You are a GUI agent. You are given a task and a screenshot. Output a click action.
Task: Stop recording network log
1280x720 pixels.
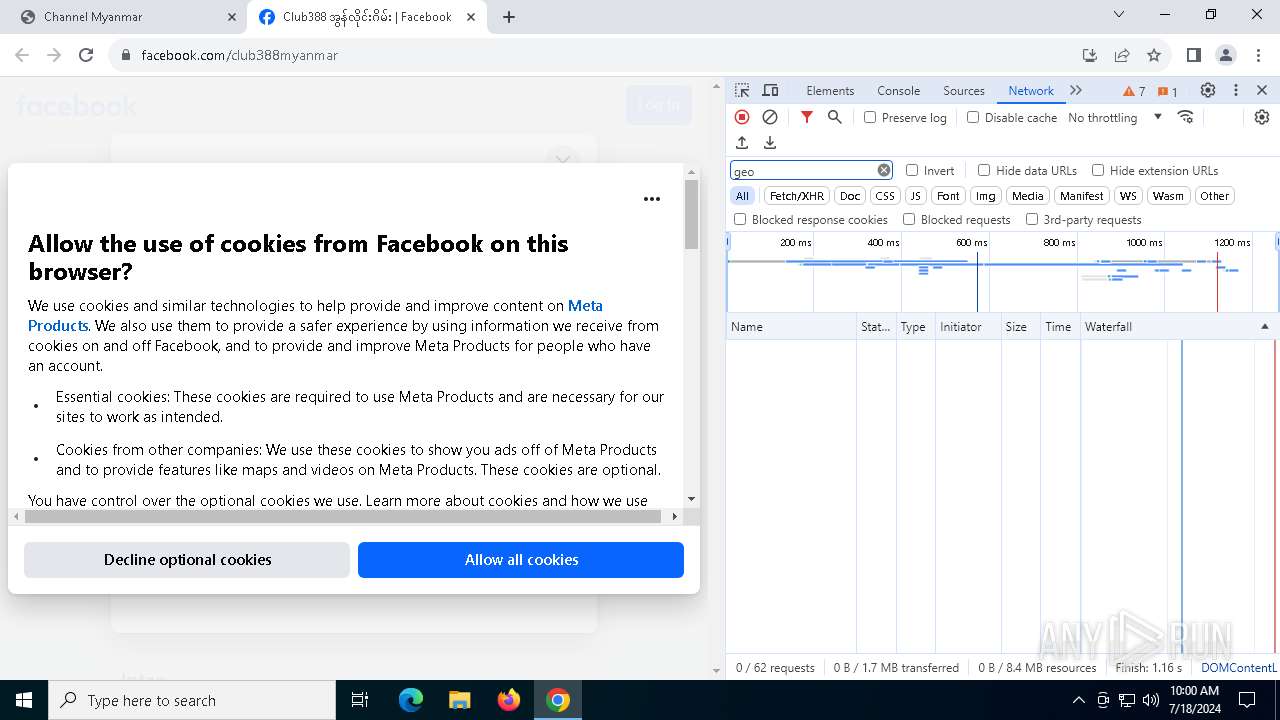tap(742, 117)
